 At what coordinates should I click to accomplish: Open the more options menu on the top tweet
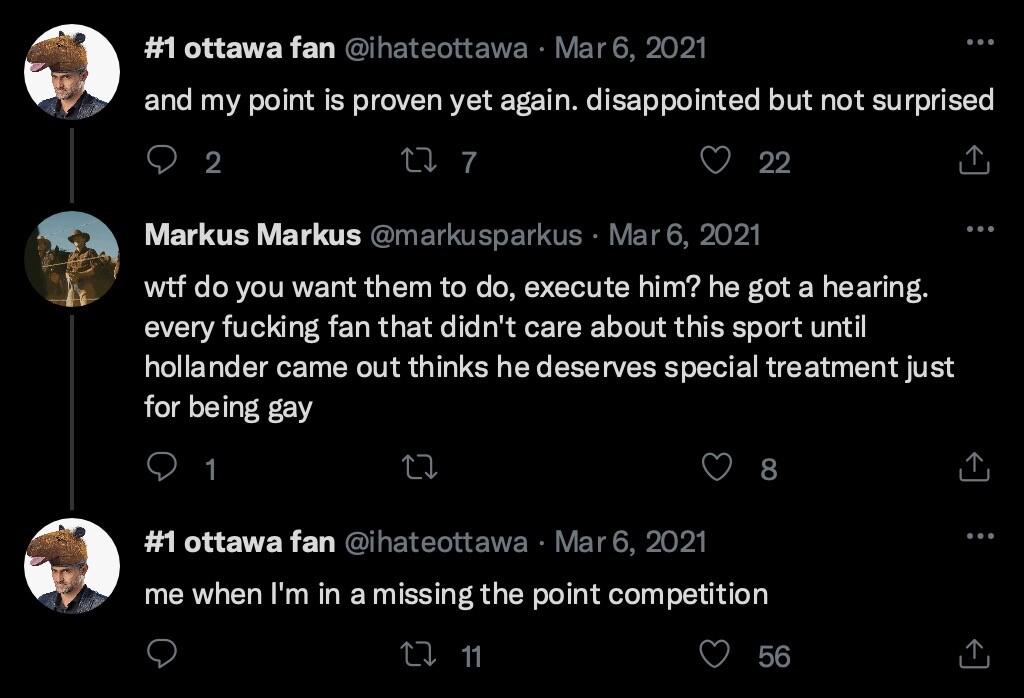[x=978, y=40]
